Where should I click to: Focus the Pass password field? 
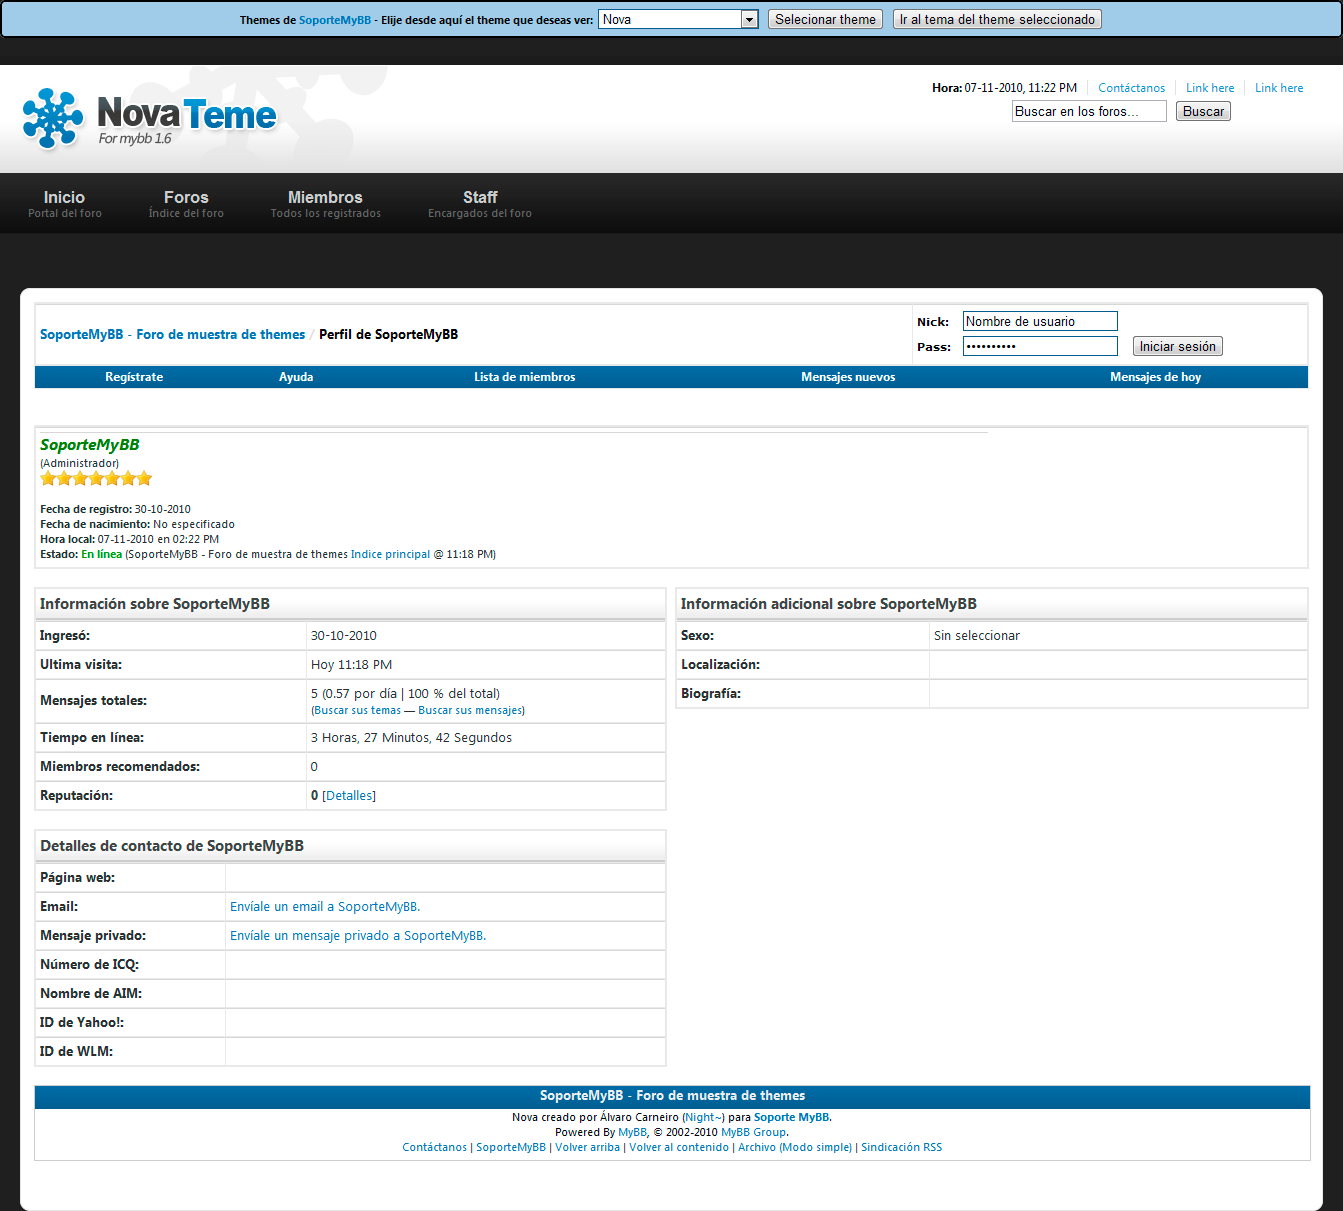click(1039, 346)
